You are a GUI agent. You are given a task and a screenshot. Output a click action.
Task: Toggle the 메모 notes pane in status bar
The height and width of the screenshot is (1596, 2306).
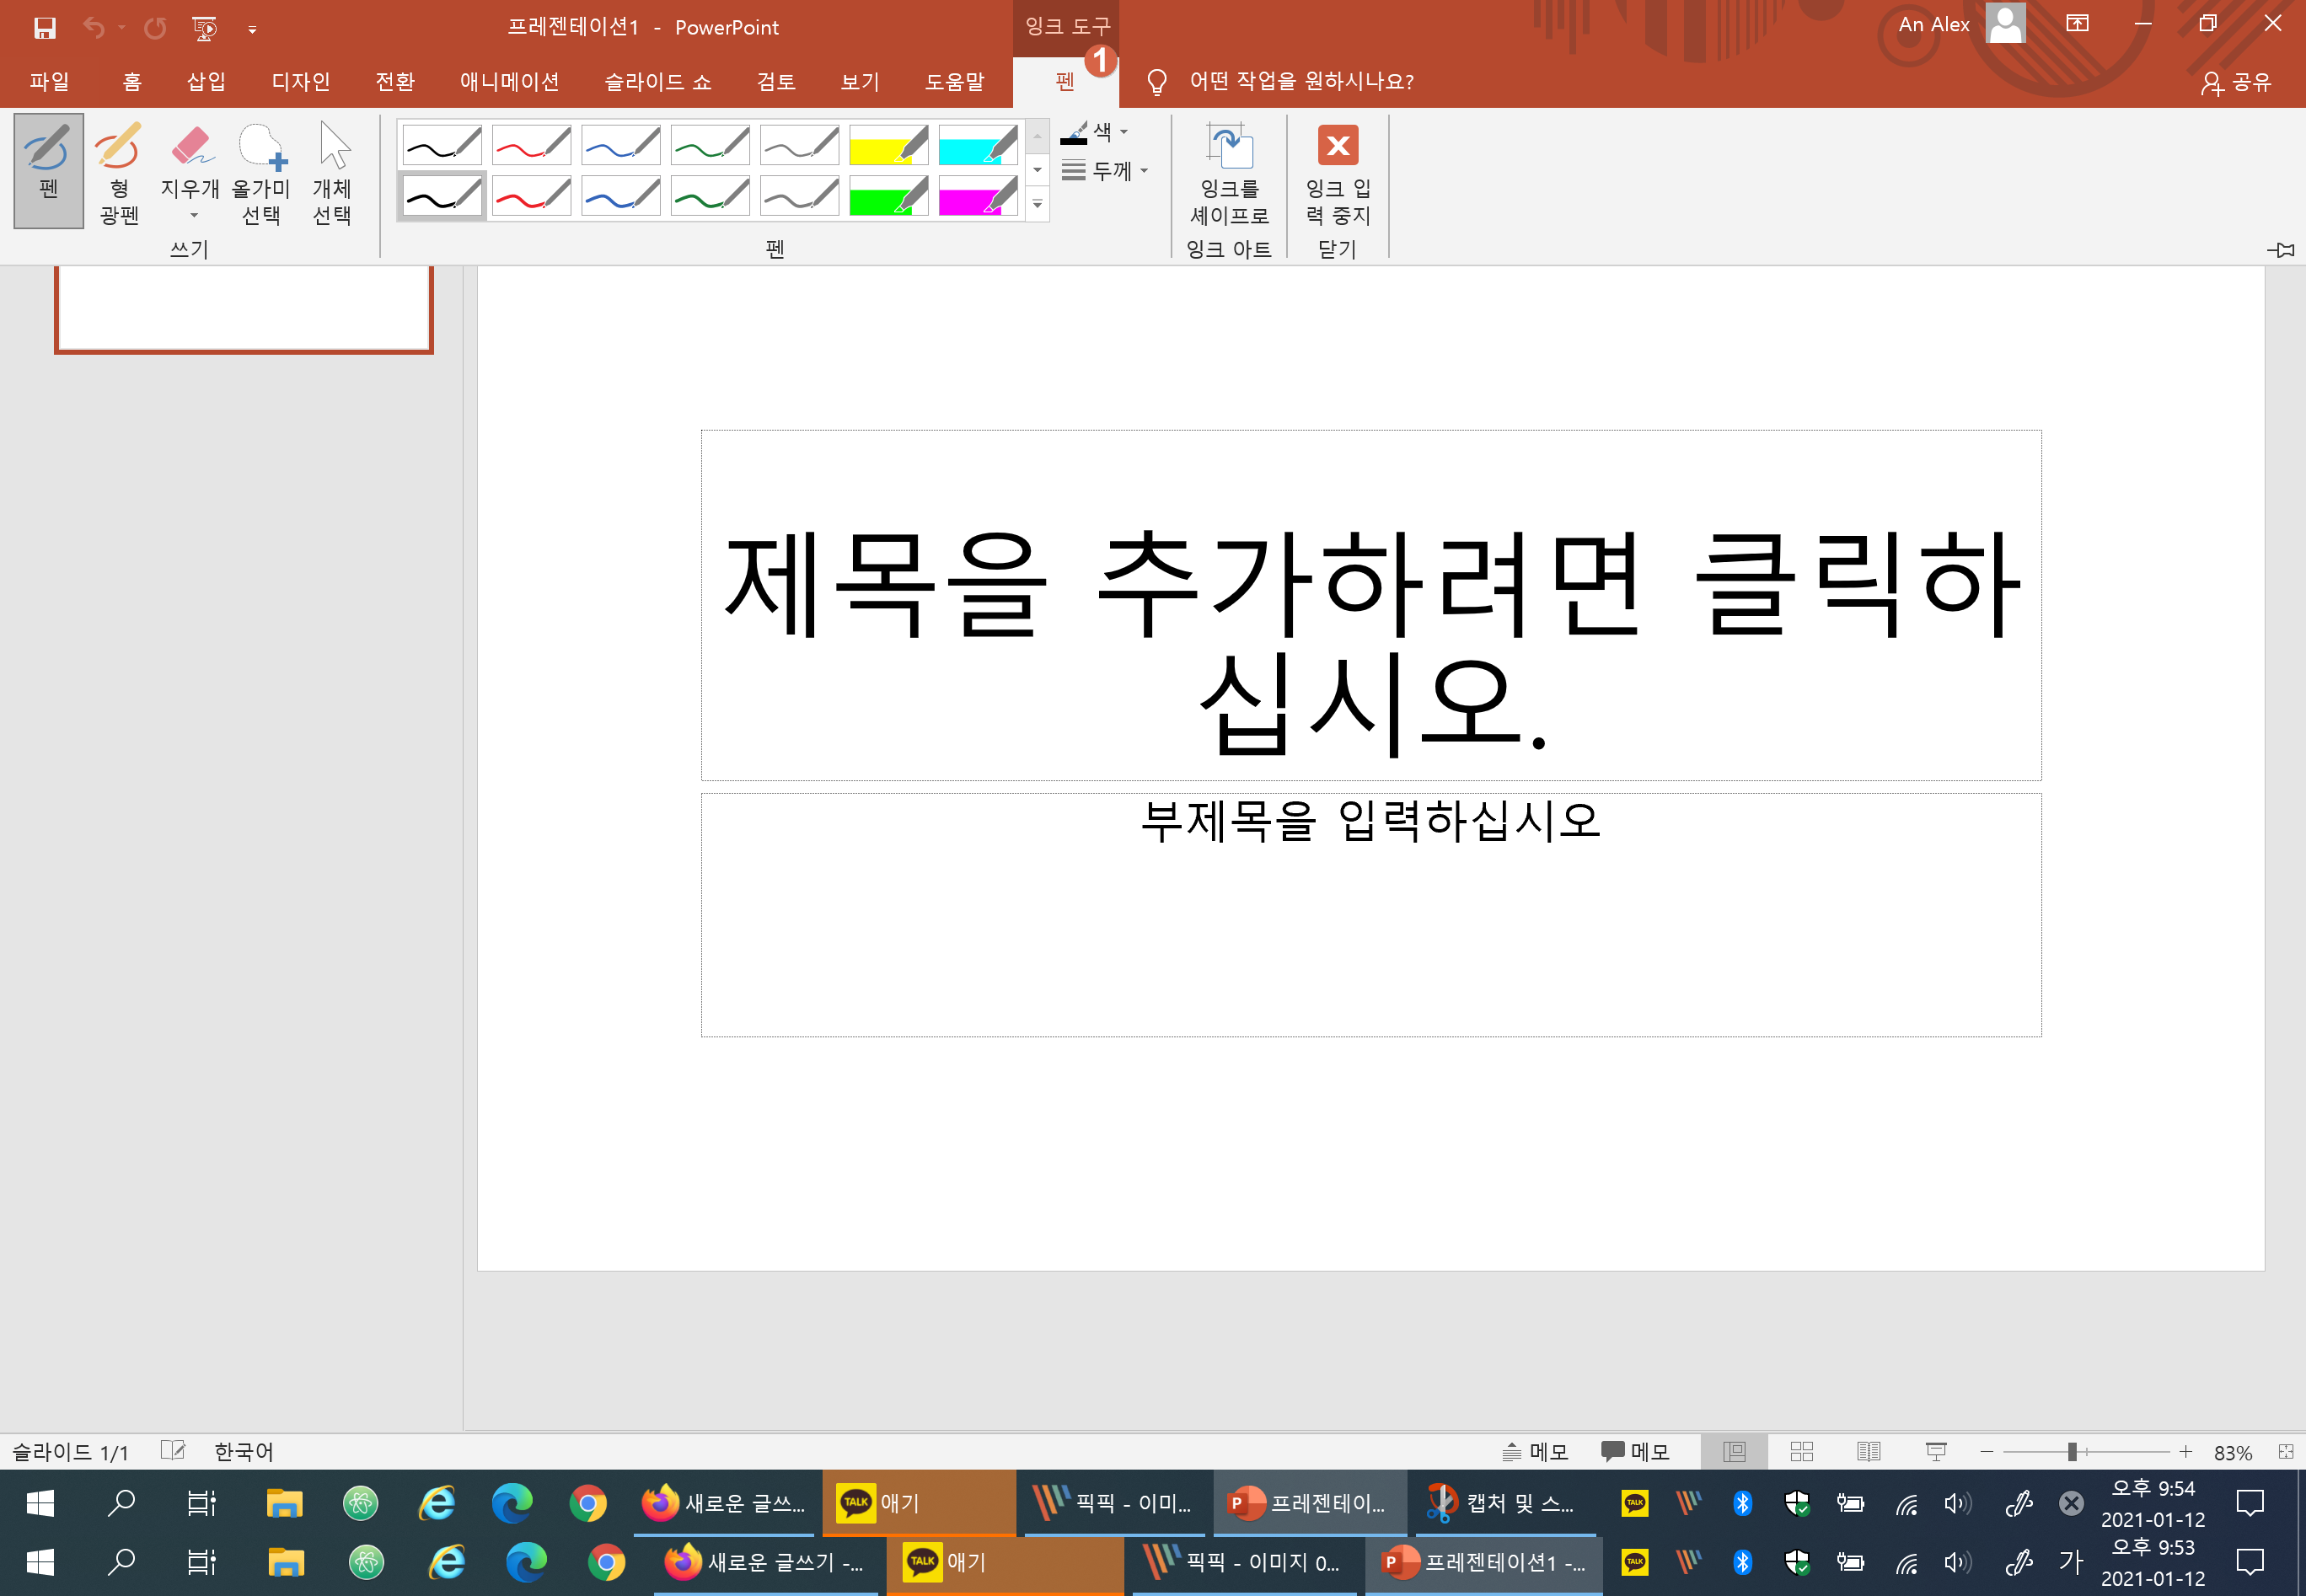pyautogui.click(x=1535, y=1451)
